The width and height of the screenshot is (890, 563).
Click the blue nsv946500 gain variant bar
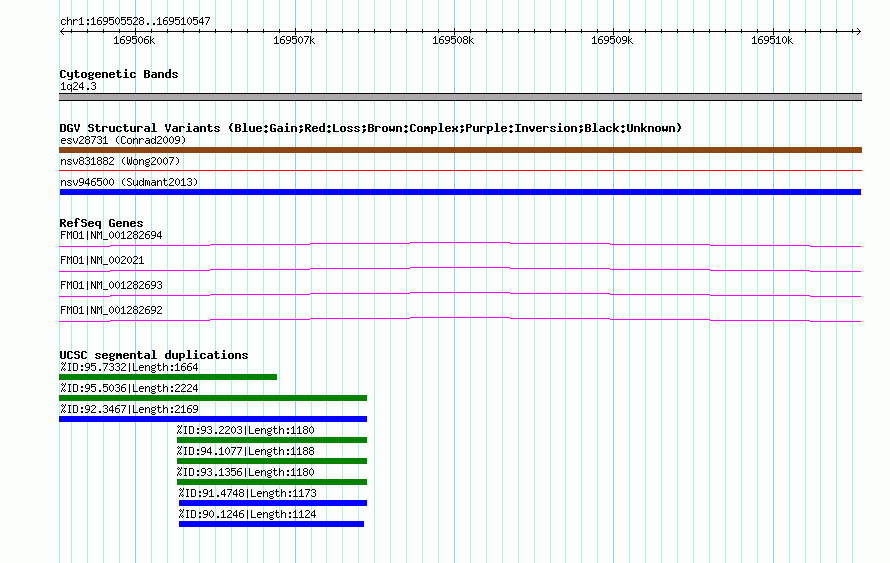pyautogui.click(x=460, y=192)
